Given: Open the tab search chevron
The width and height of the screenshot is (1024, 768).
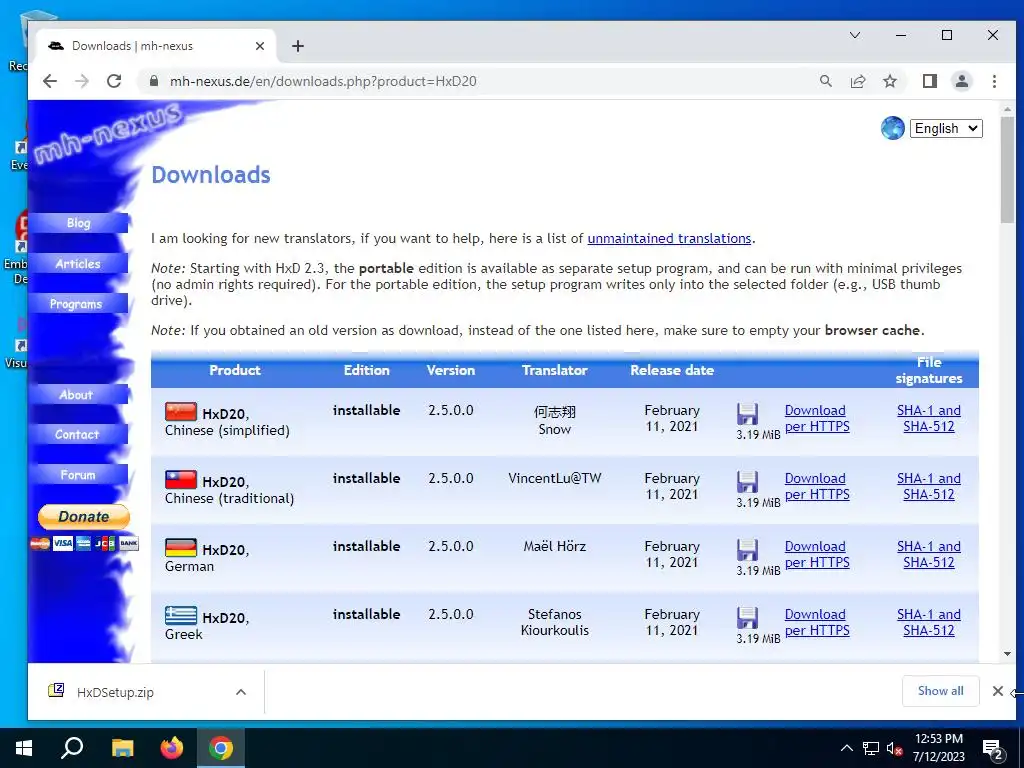Looking at the screenshot, I should [x=854, y=35].
